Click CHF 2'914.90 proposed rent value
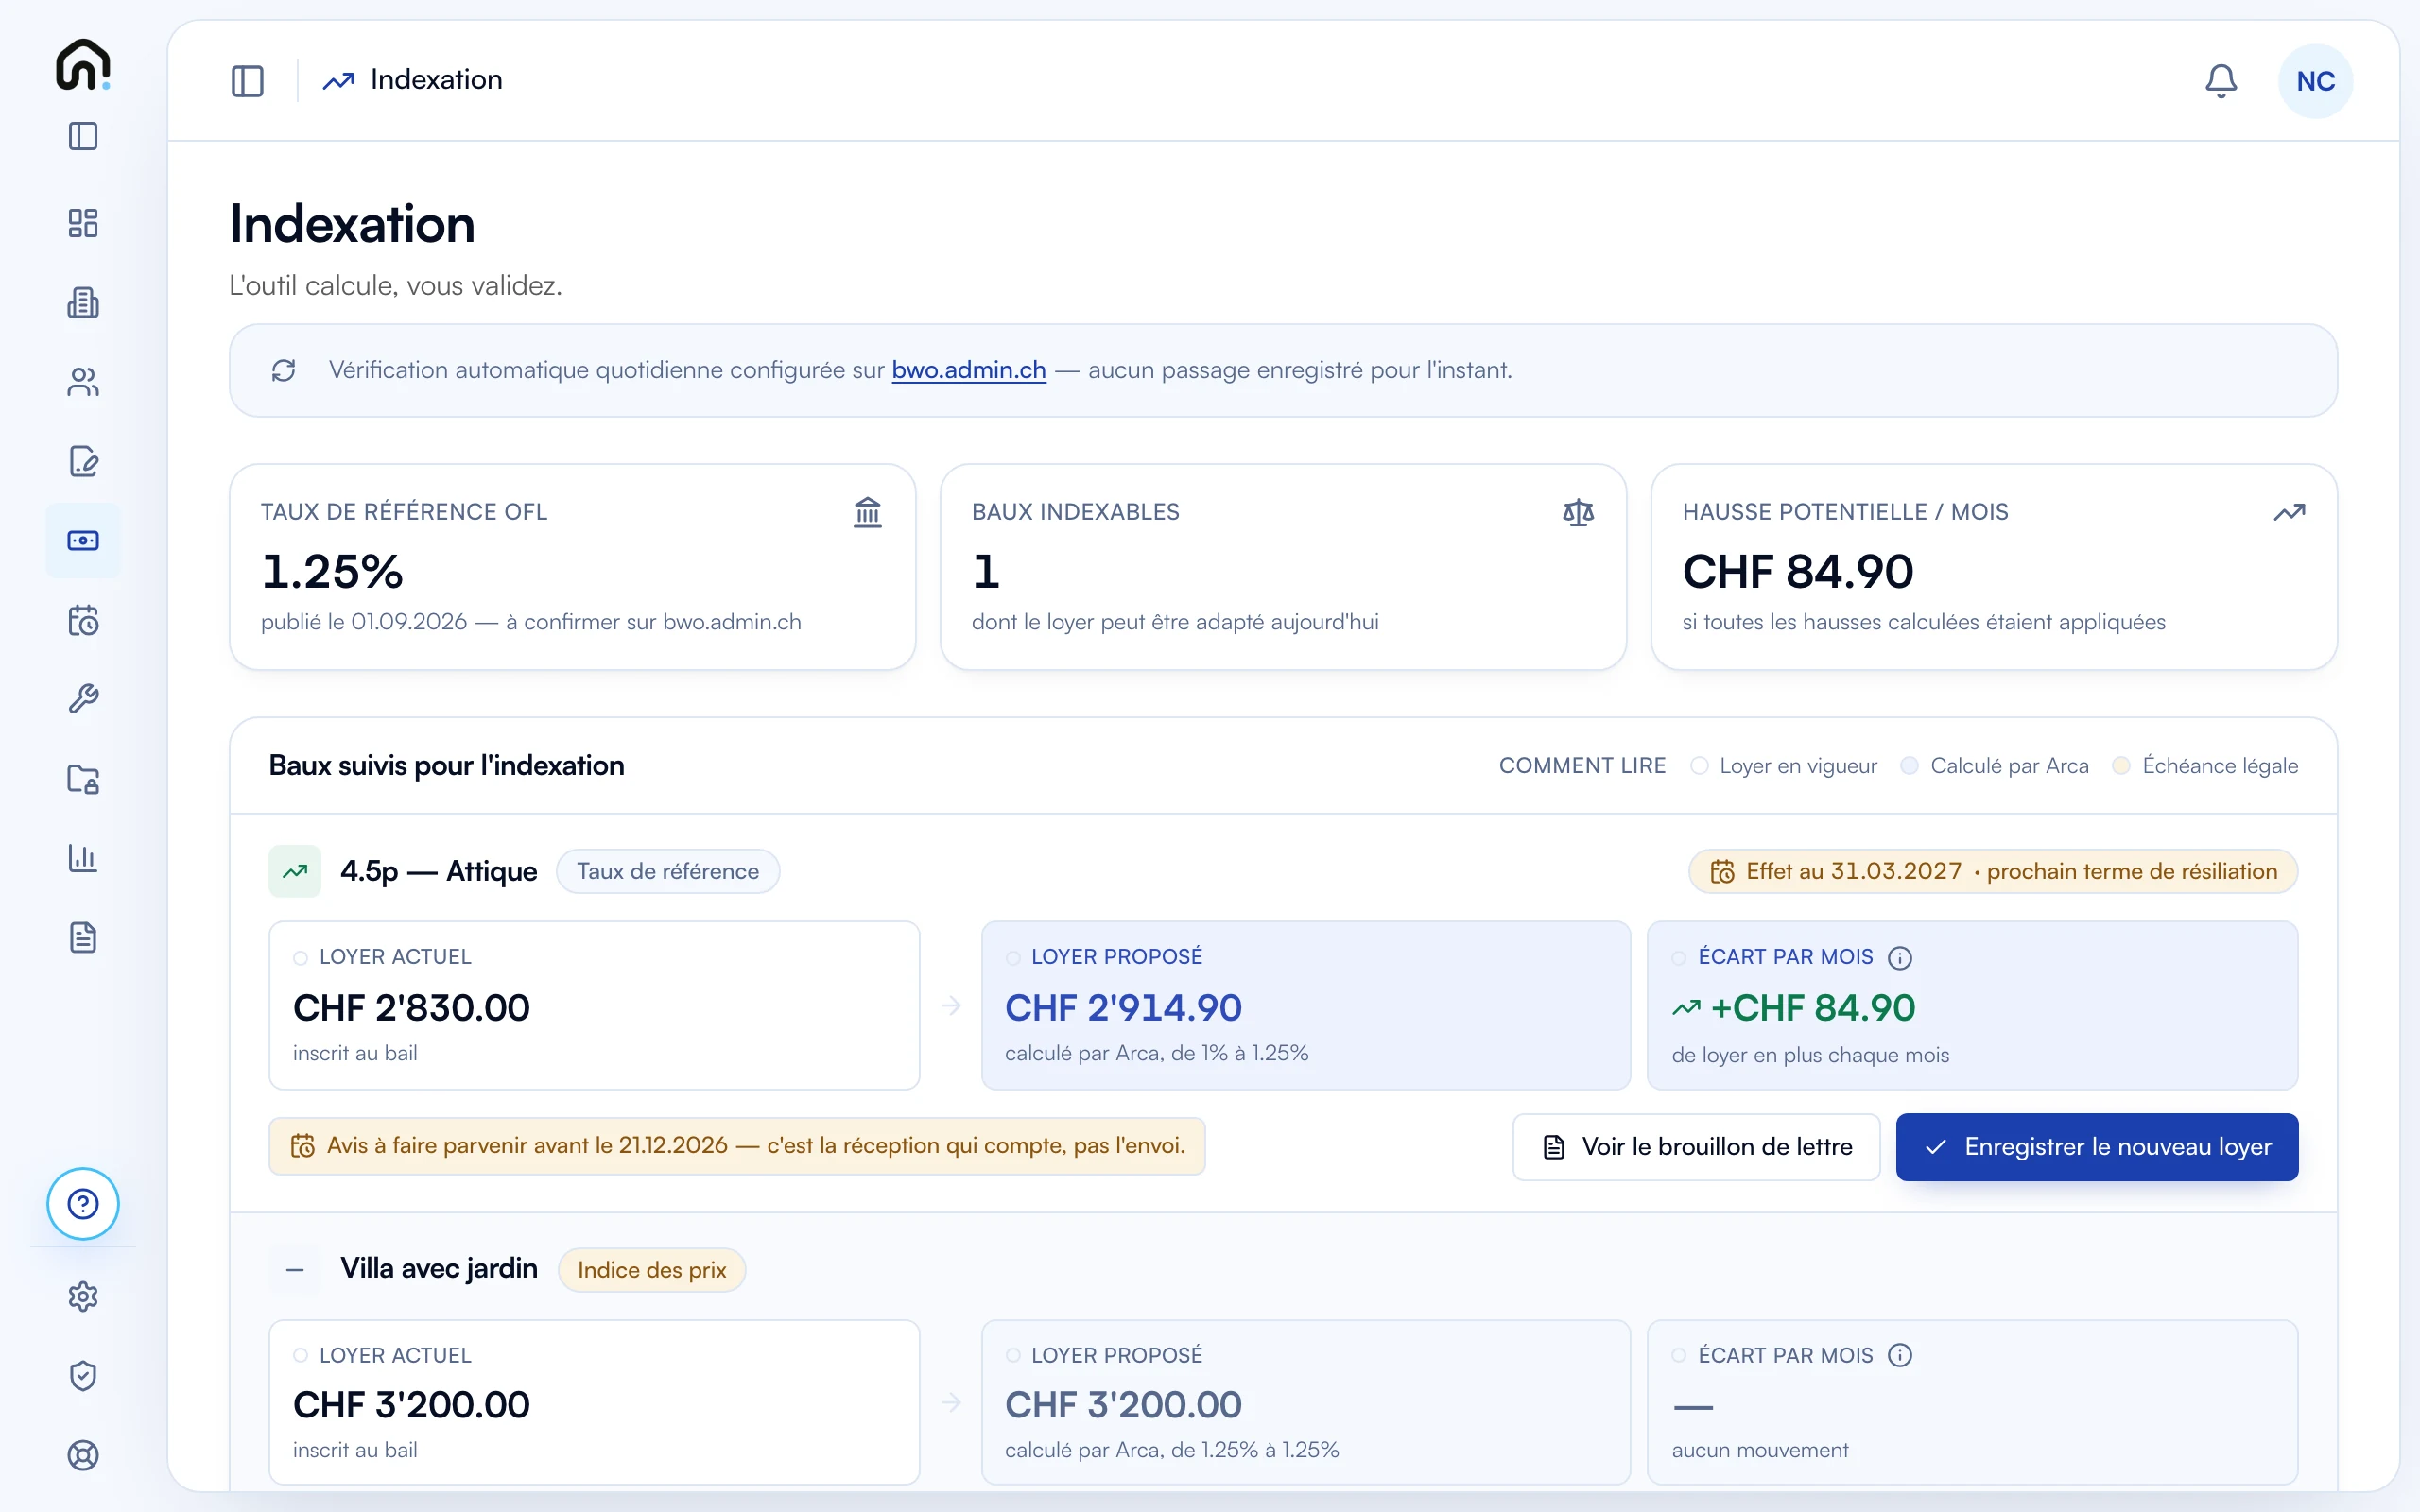Image resolution: width=2420 pixels, height=1512 pixels. coord(1123,1008)
